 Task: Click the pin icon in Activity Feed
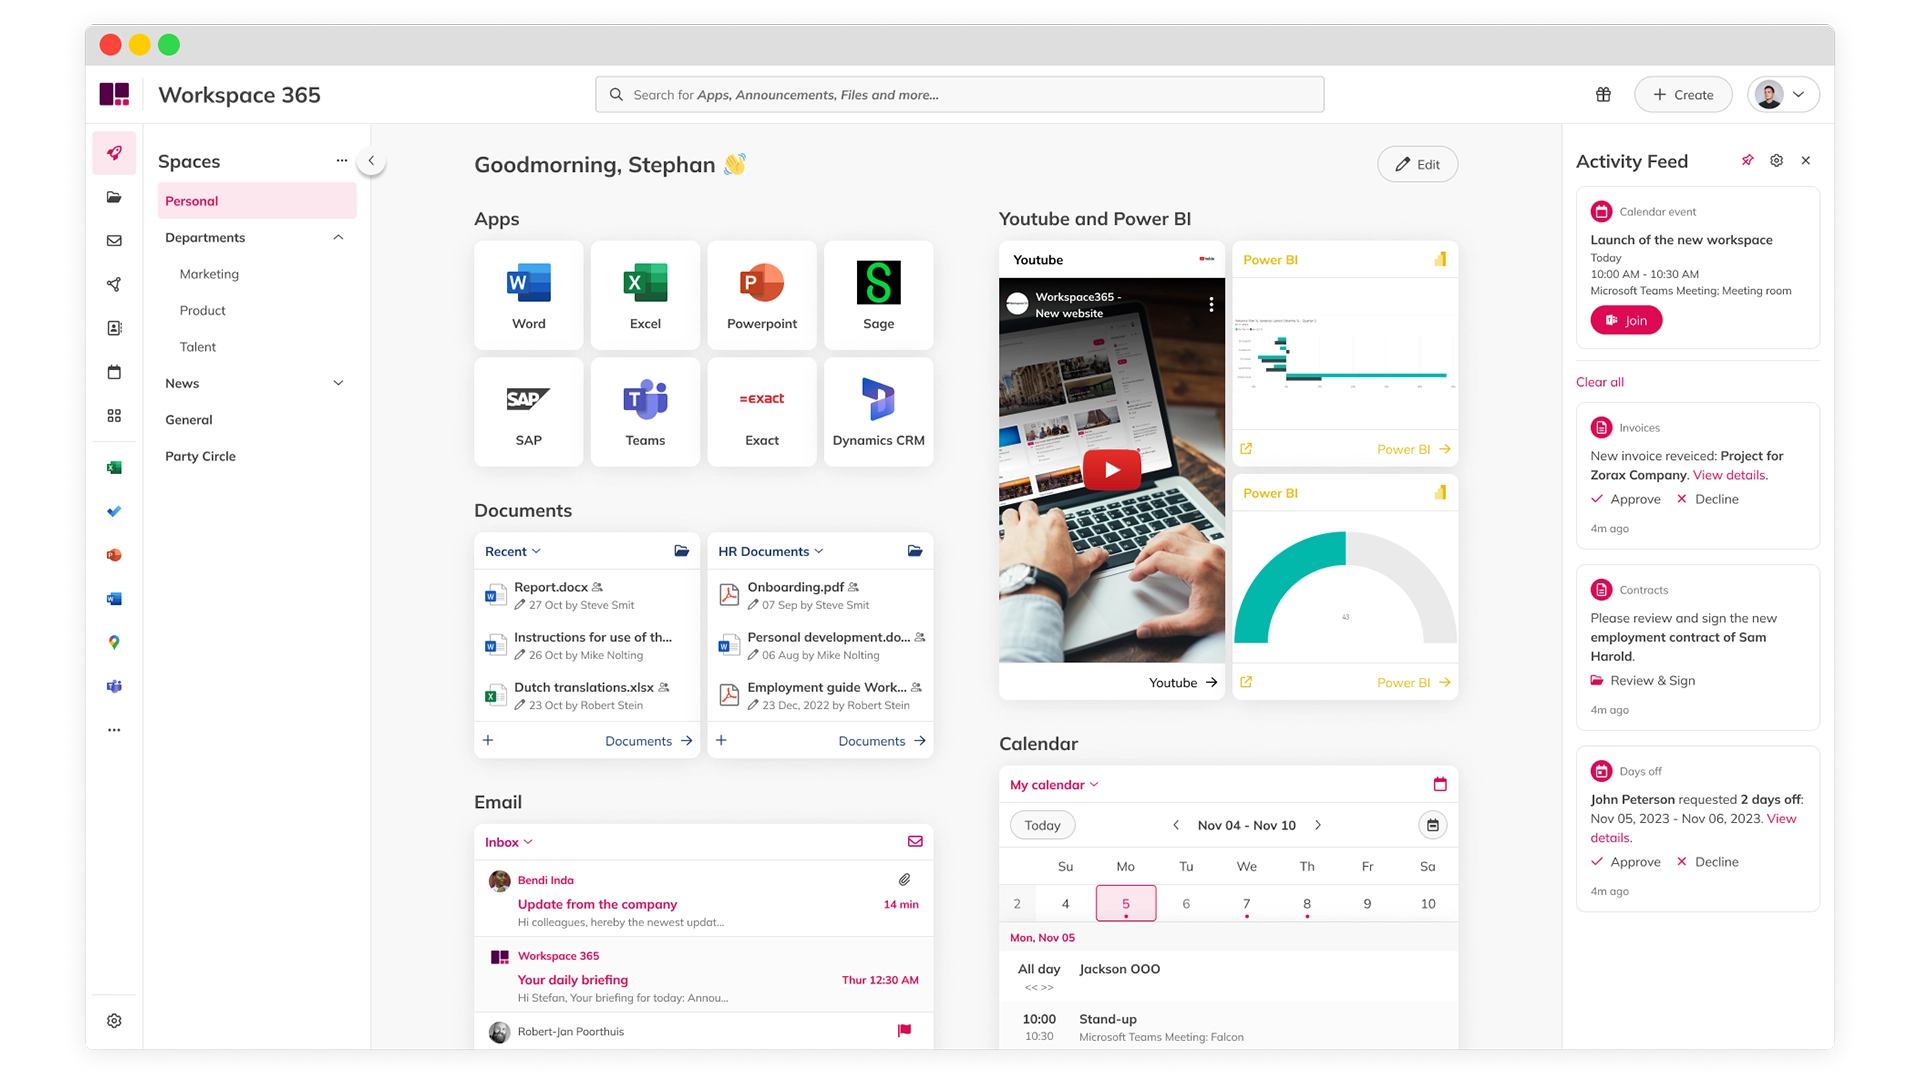click(x=1747, y=160)
